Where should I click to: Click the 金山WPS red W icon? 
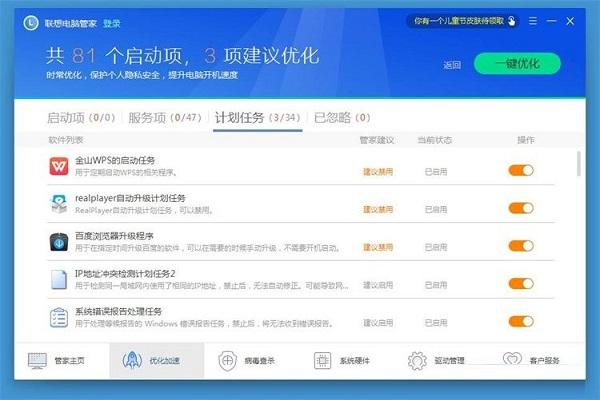[59, 167]
